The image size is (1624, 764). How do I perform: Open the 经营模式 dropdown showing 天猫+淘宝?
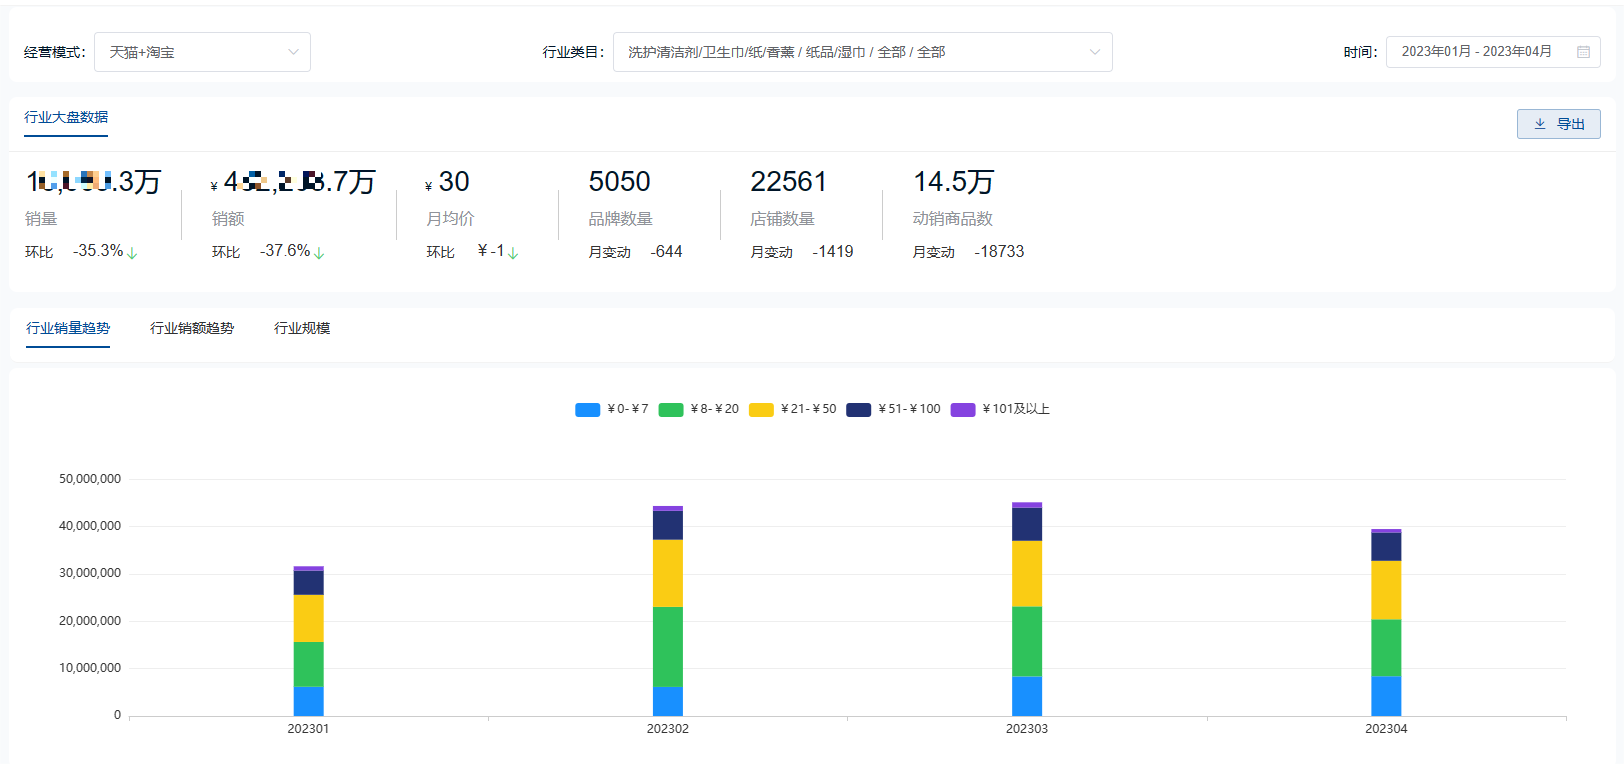click(202, 52)
